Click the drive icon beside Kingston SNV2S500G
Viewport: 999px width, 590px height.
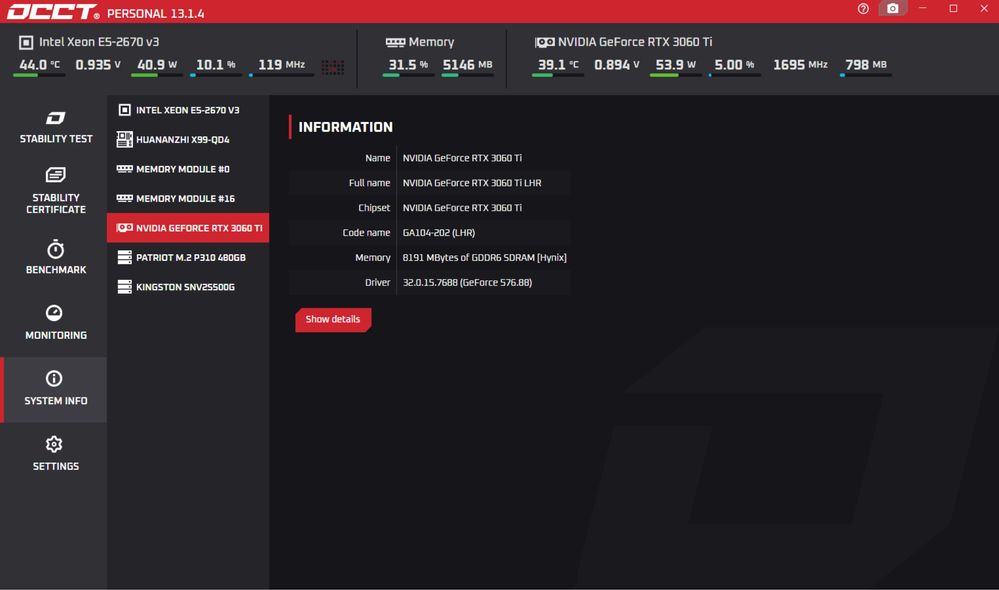125,287
